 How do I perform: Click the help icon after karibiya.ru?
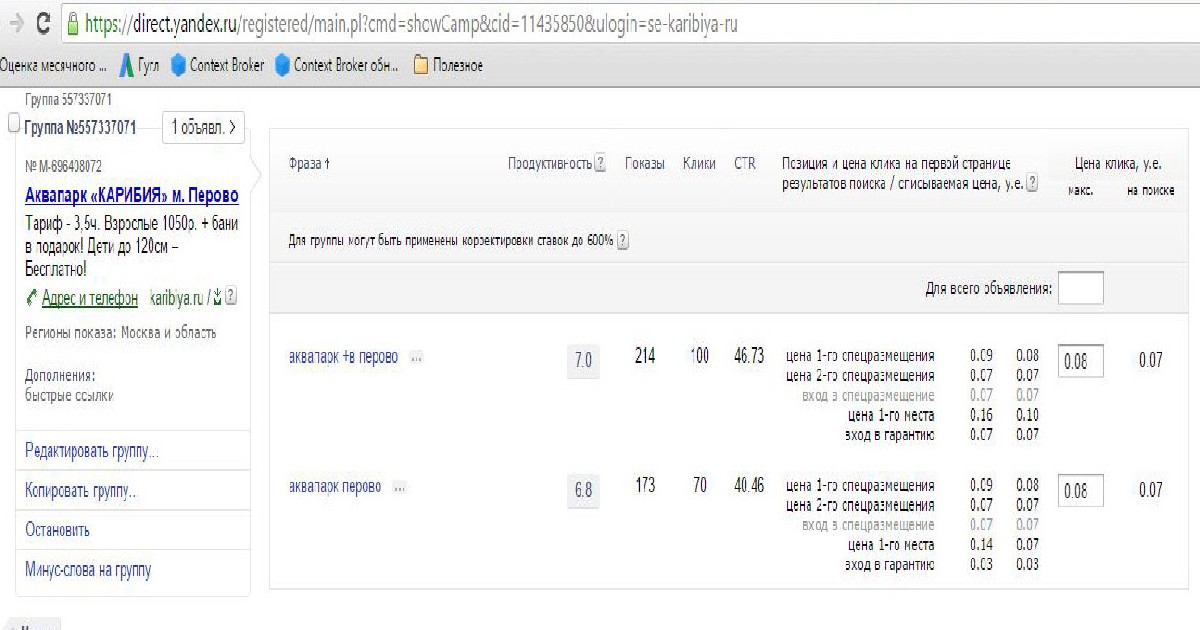231,297
